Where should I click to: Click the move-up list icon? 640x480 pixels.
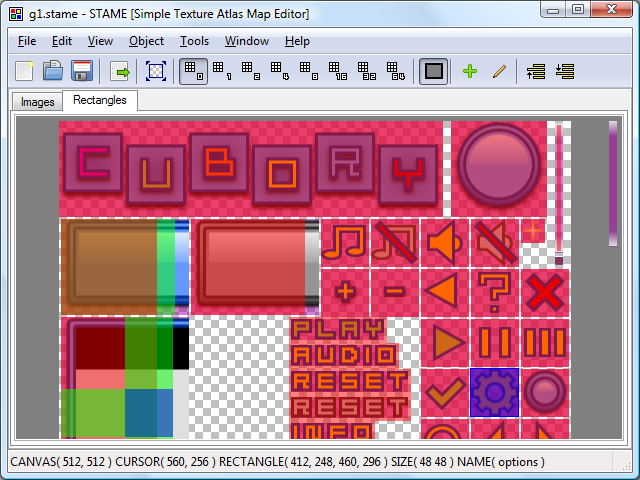click(536, 71)
